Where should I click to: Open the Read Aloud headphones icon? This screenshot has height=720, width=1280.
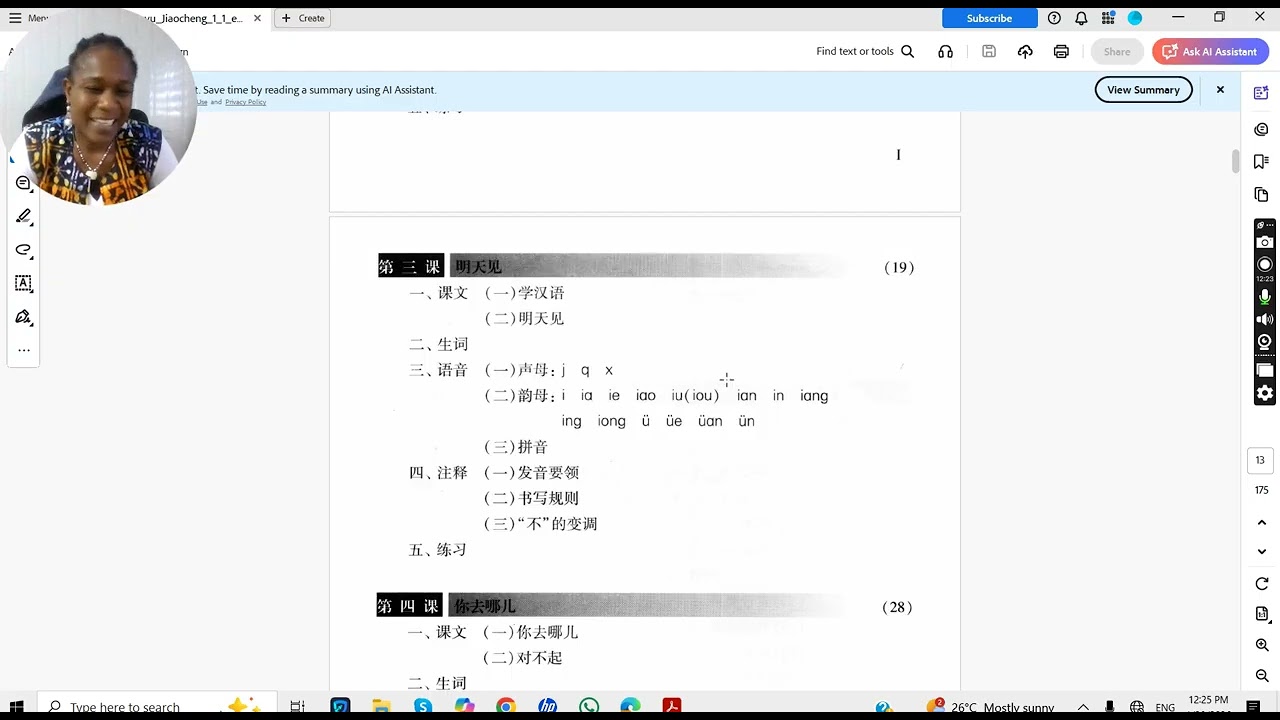[945, 51]
